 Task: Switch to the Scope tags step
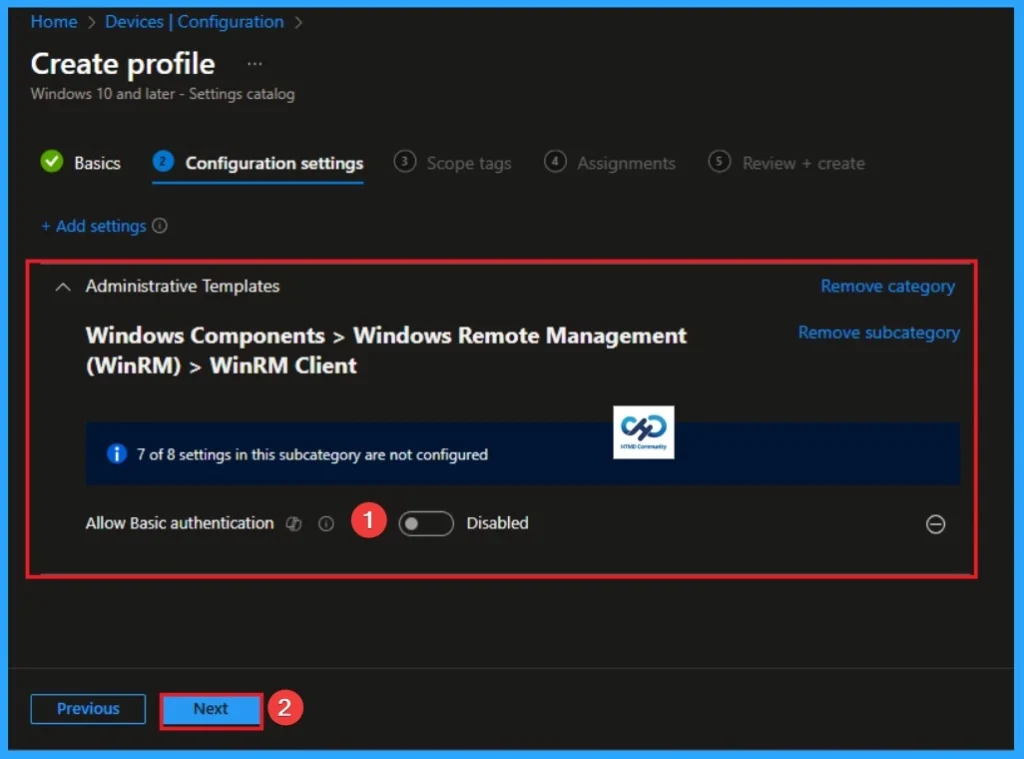tap(468, 162)
